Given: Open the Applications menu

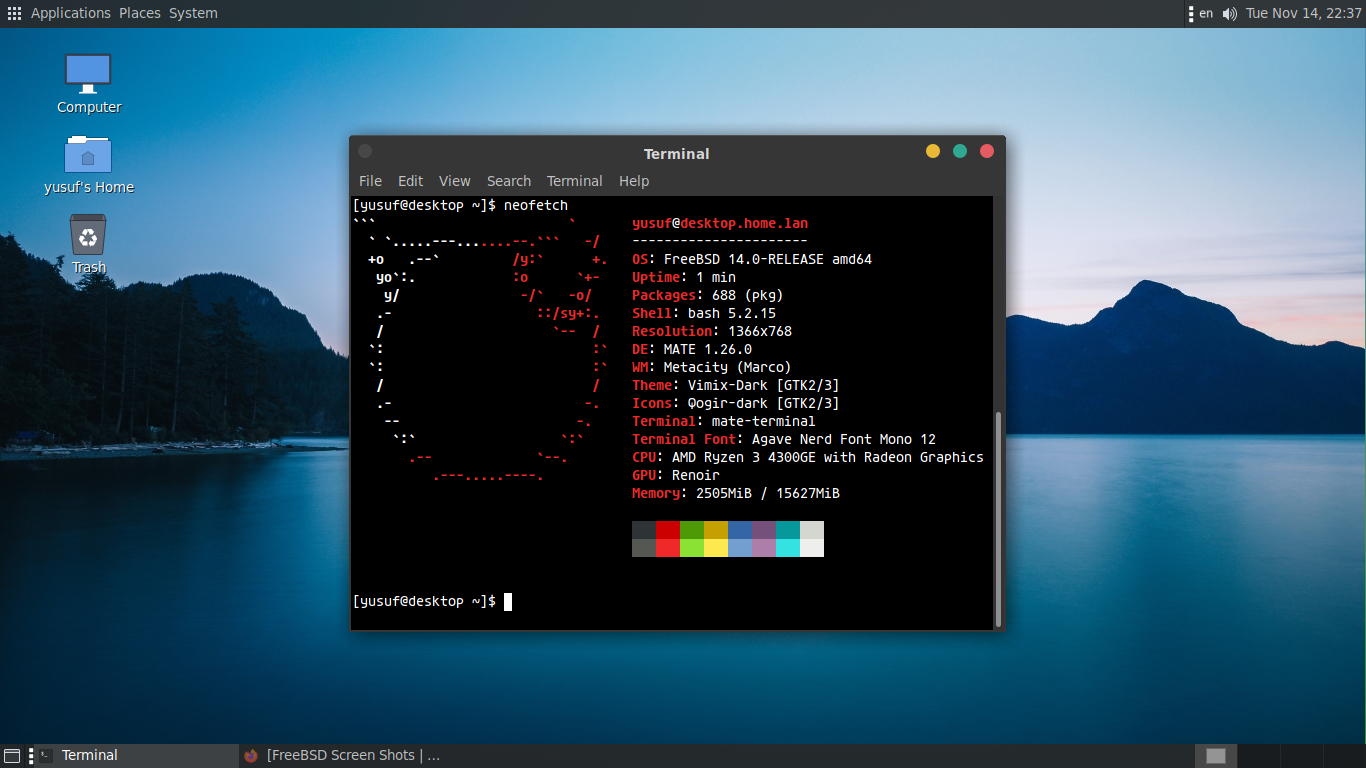Looking at the screenshot, I should (x=71, y=13).
